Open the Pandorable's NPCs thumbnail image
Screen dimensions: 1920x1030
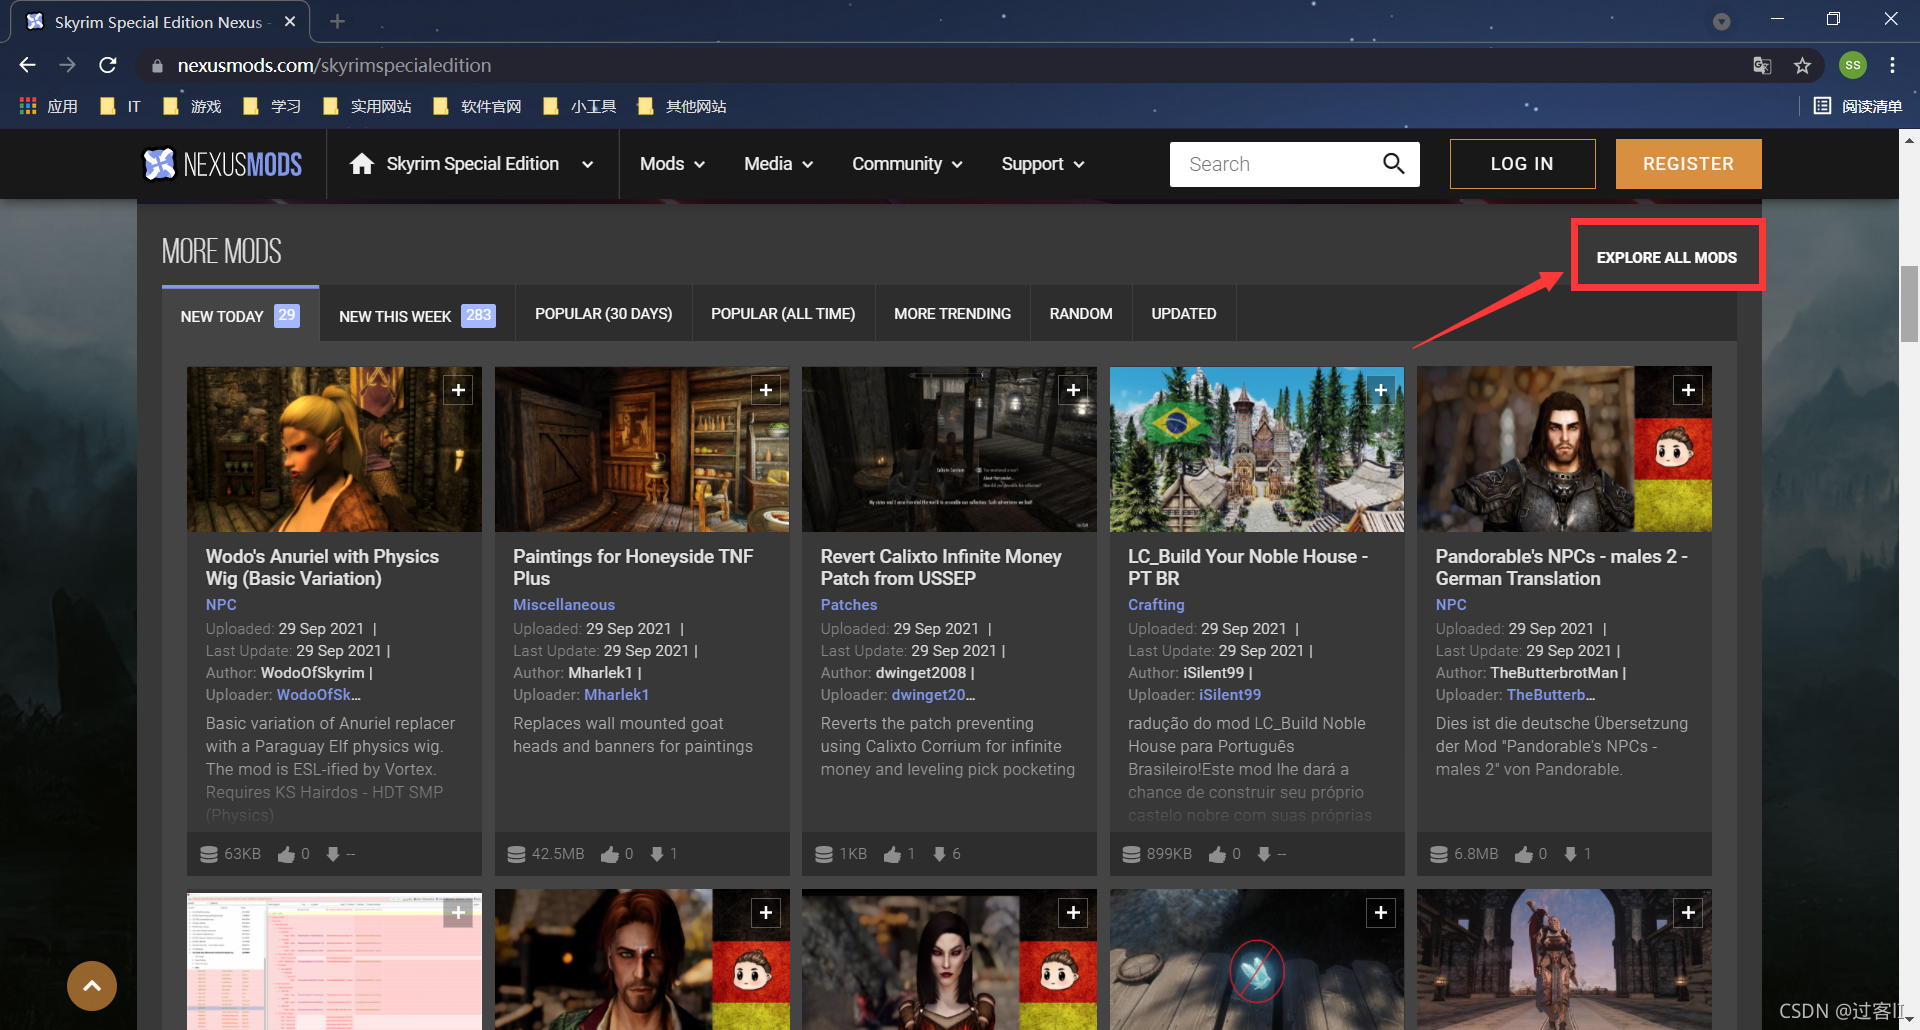pos(1564,449)
